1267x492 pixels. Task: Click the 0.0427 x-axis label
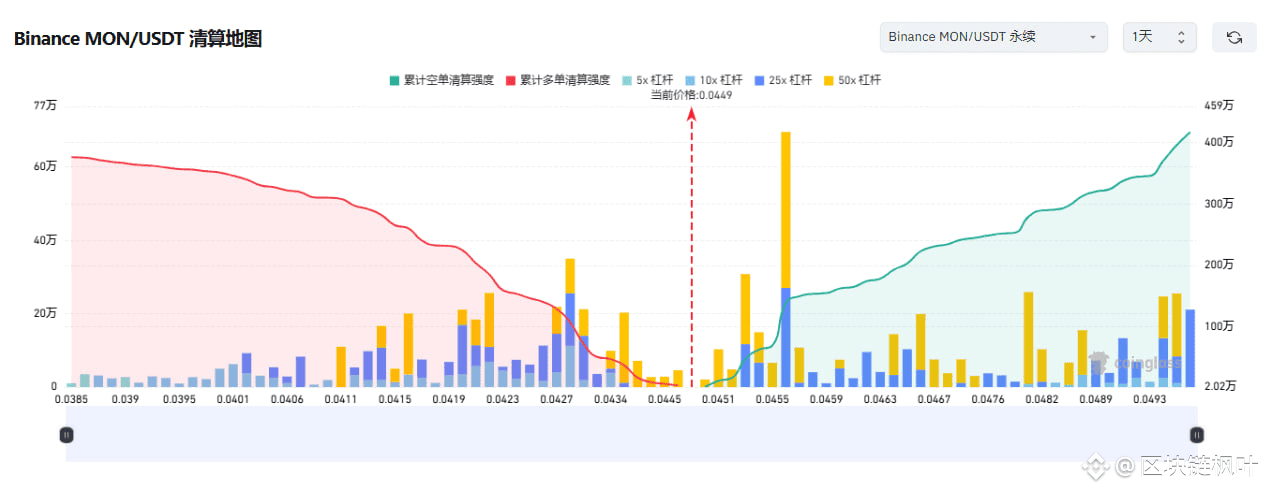tap(556, 399)
